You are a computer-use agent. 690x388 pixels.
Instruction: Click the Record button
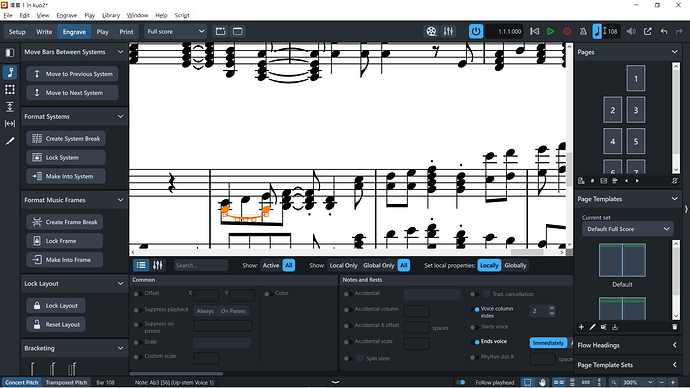pyautogui.click(x=567, y=31)
